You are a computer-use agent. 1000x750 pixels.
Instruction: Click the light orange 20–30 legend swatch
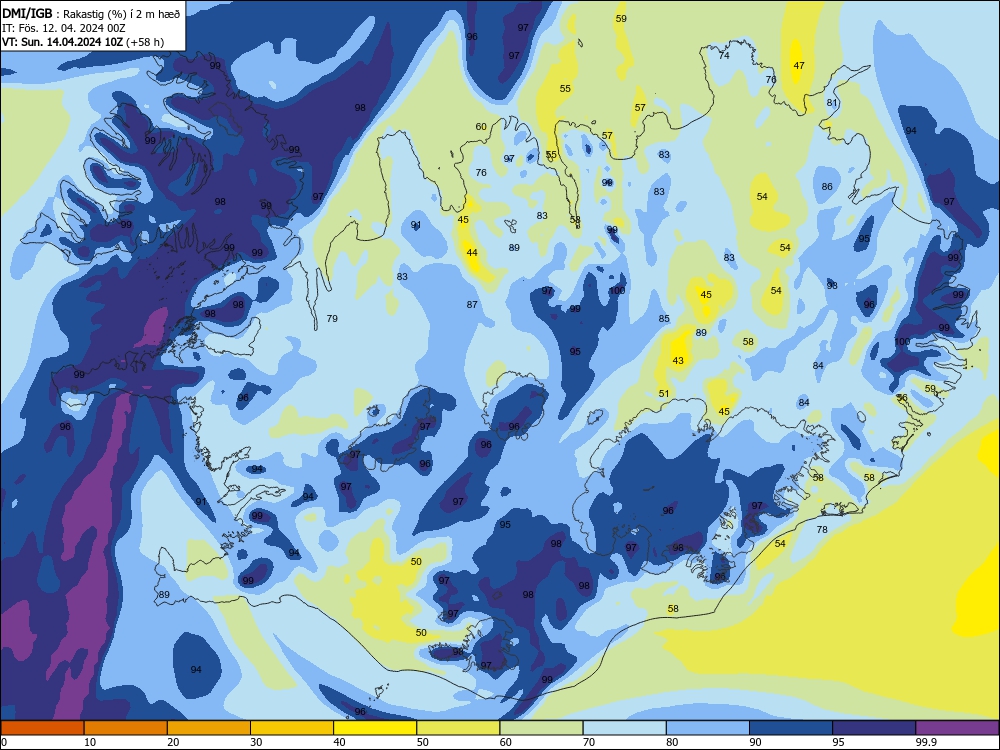pyautogui.click(x=209, y=728)
